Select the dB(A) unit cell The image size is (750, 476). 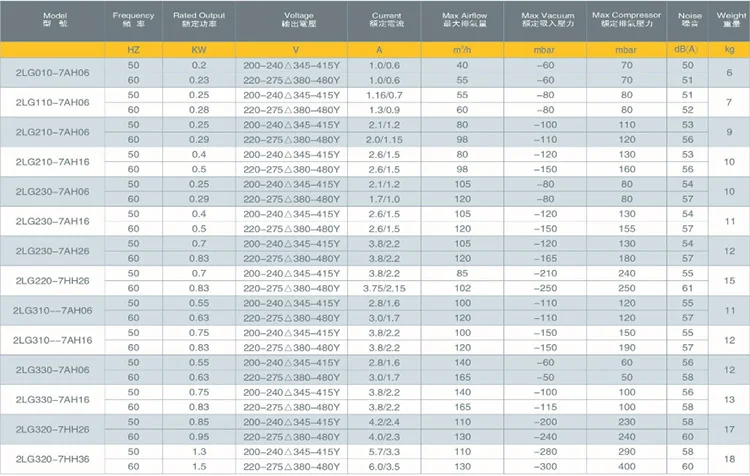(x=687, y=49)
